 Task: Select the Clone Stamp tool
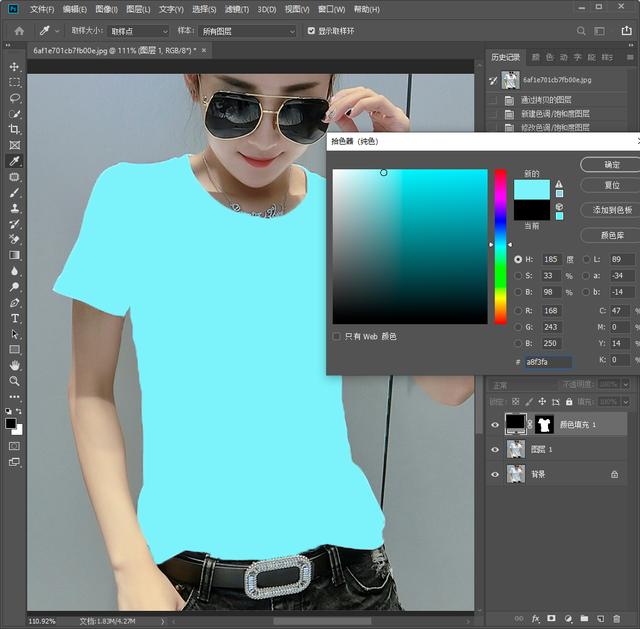coord(14,208)
